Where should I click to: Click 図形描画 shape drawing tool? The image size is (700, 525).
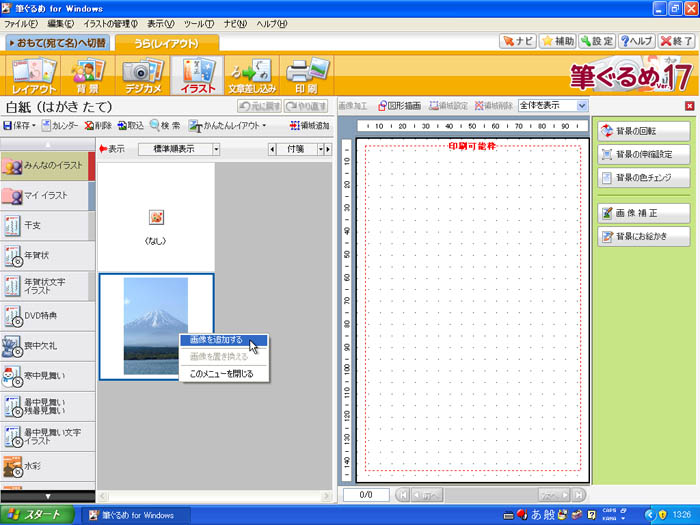(x=400, y=105)
